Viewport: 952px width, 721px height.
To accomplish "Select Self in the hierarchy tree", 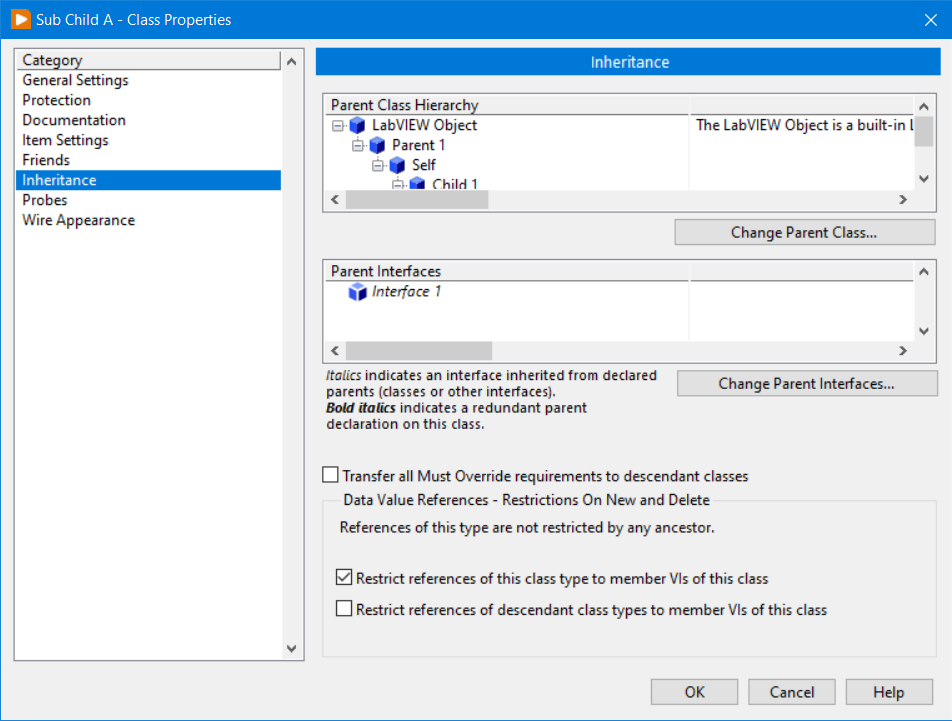I will tap(424, 165).
